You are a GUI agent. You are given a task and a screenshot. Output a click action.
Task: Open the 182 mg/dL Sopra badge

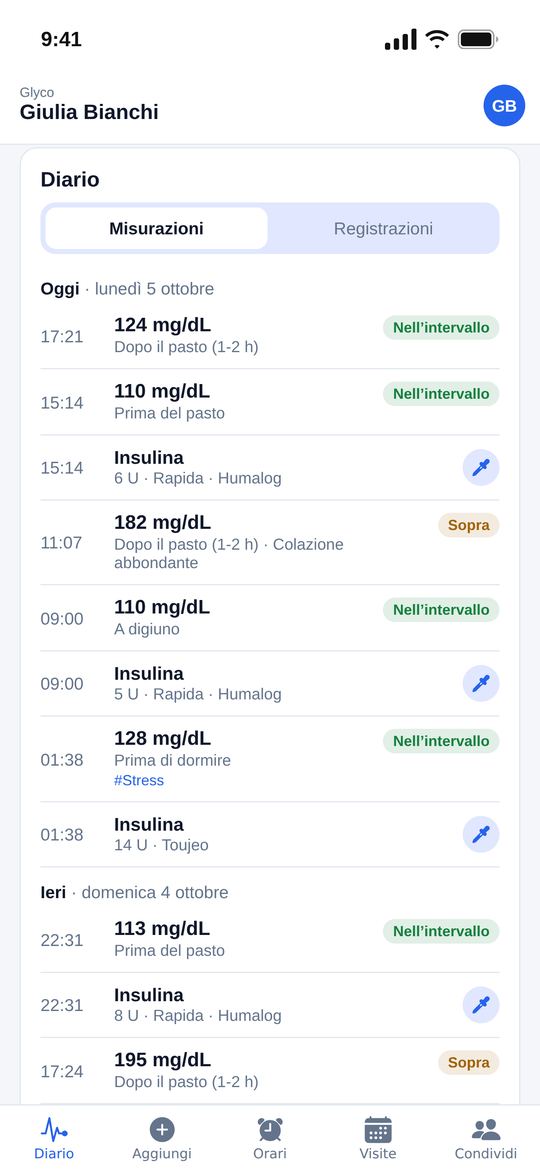468,525
